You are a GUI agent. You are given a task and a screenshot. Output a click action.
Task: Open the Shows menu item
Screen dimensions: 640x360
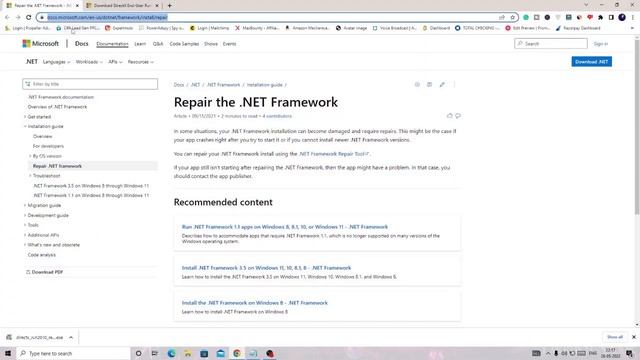coord(211,44)
